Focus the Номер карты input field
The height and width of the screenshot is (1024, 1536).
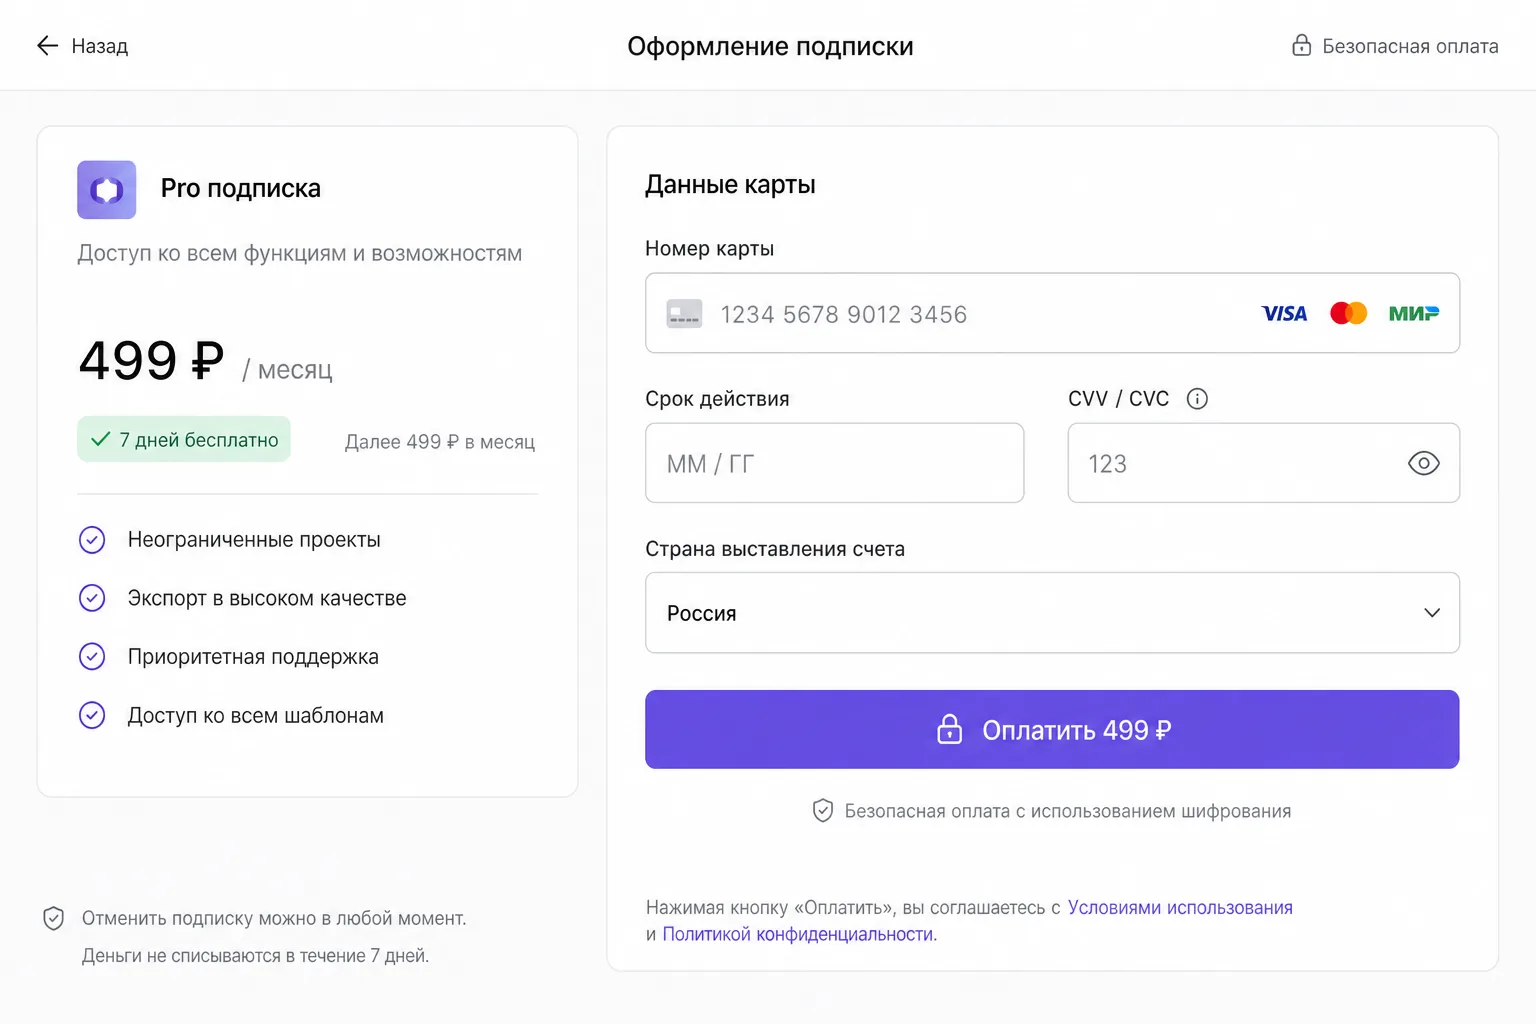[x=1052, y=313]
